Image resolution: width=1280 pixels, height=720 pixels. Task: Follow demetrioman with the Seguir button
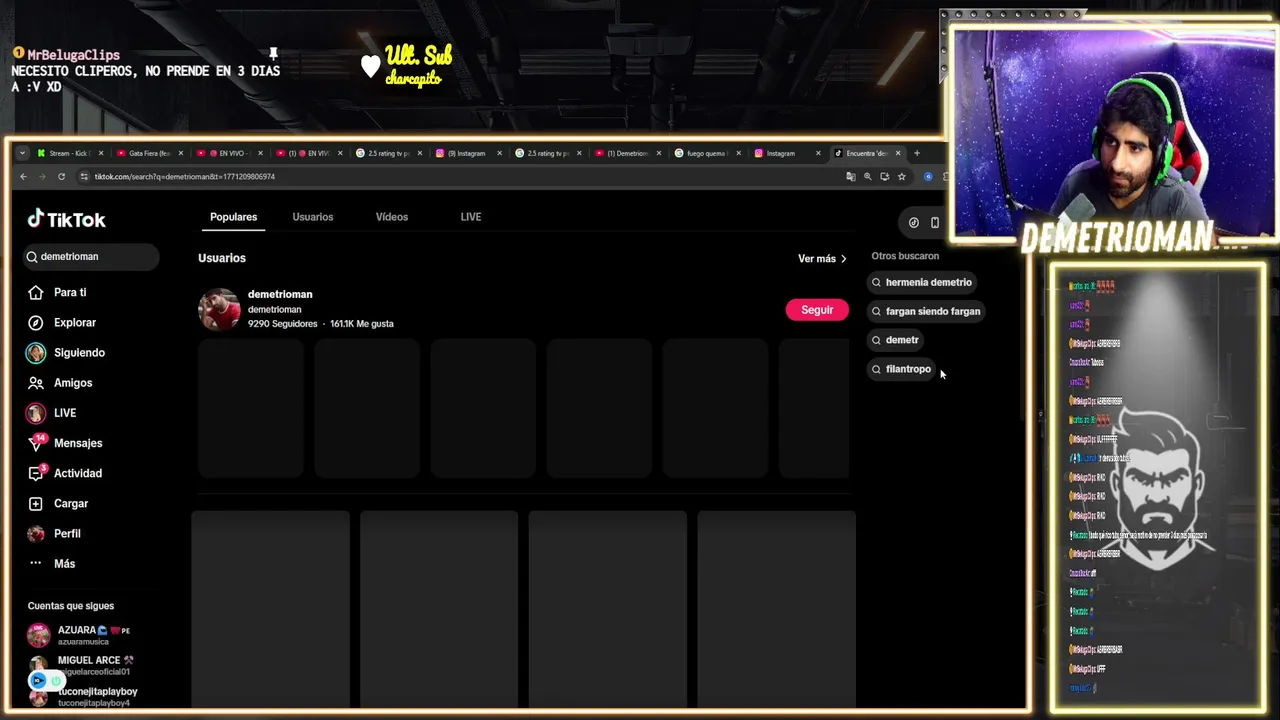point(817,310)
